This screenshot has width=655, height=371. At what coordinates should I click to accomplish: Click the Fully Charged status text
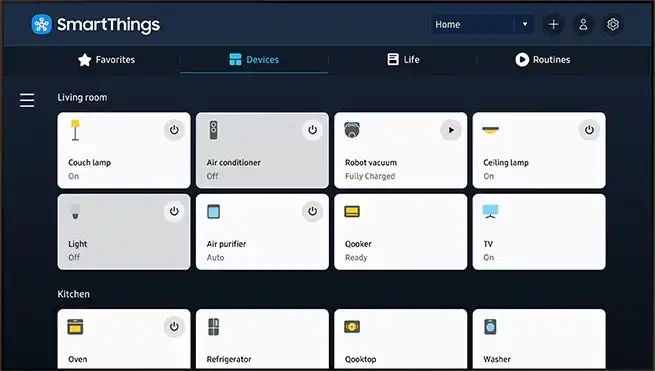(370, 176)
